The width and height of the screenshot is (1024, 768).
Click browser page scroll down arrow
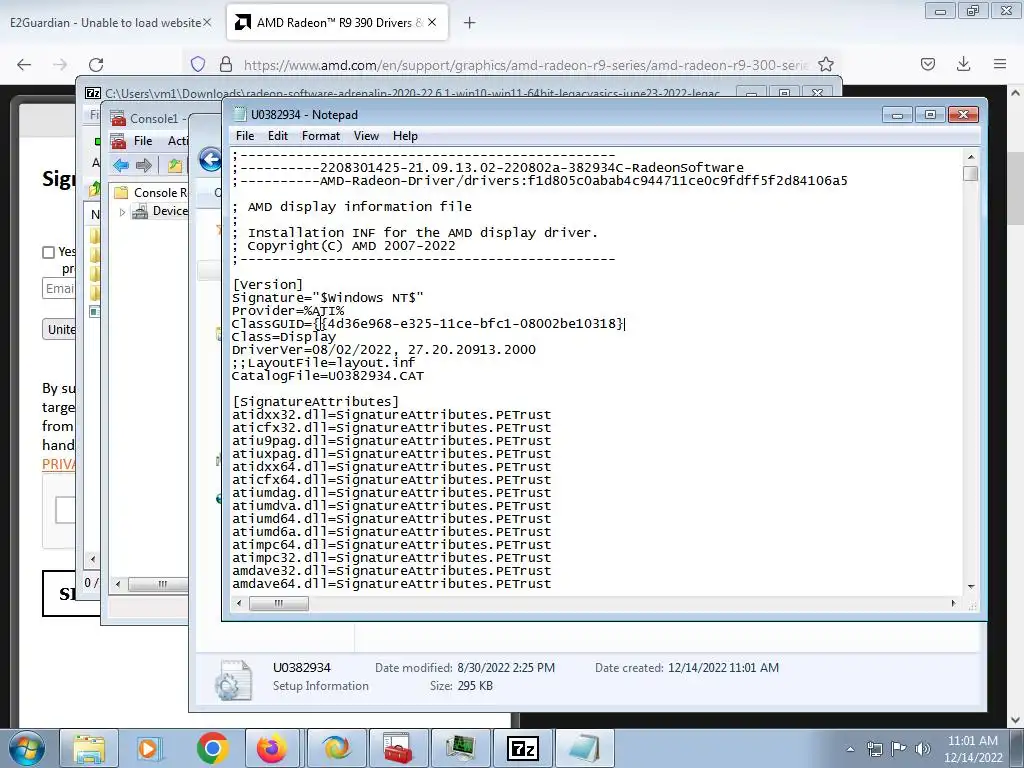tap(1016, 720)
